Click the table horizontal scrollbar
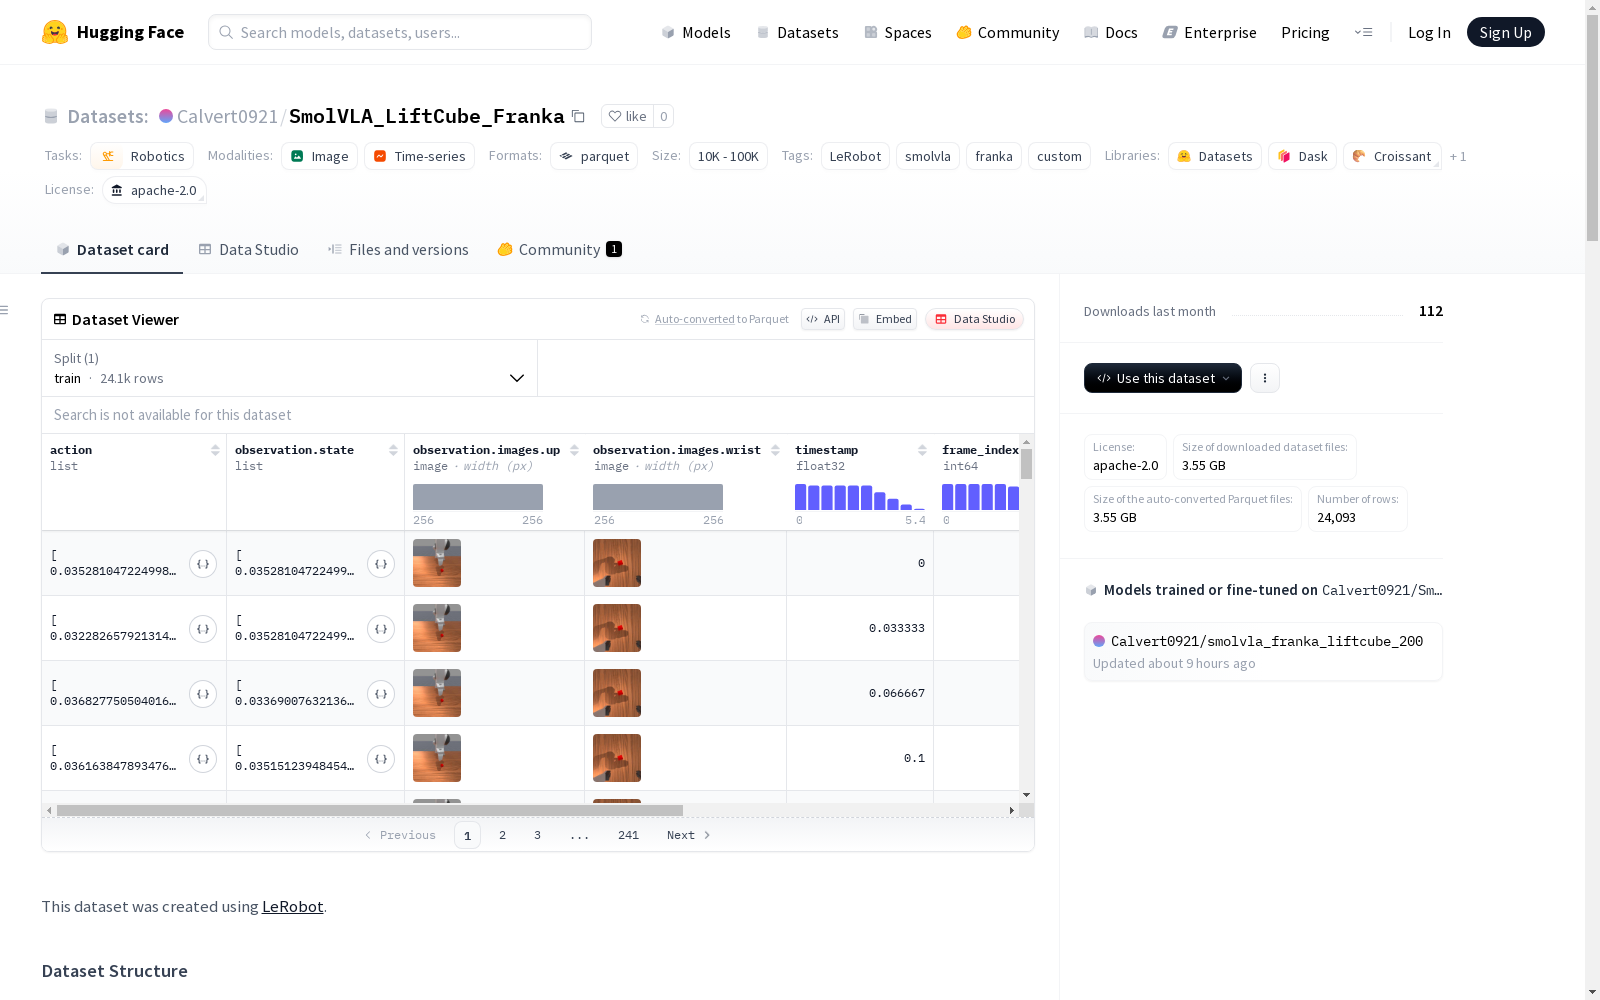Viewport: 1600px width, 1000px height. [x=370, y=810]
